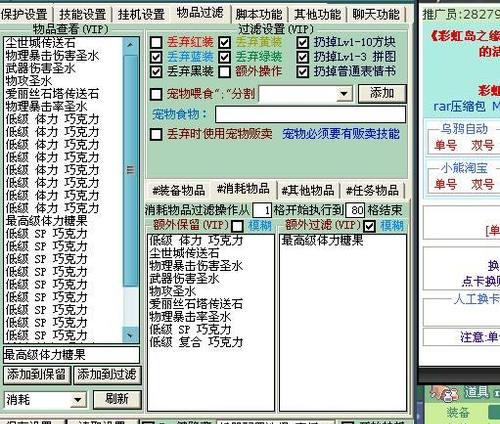Open the 宠物喂食 dropdown arrow
Viewport: 500px width, 424px height.
(x=344, y=94)
